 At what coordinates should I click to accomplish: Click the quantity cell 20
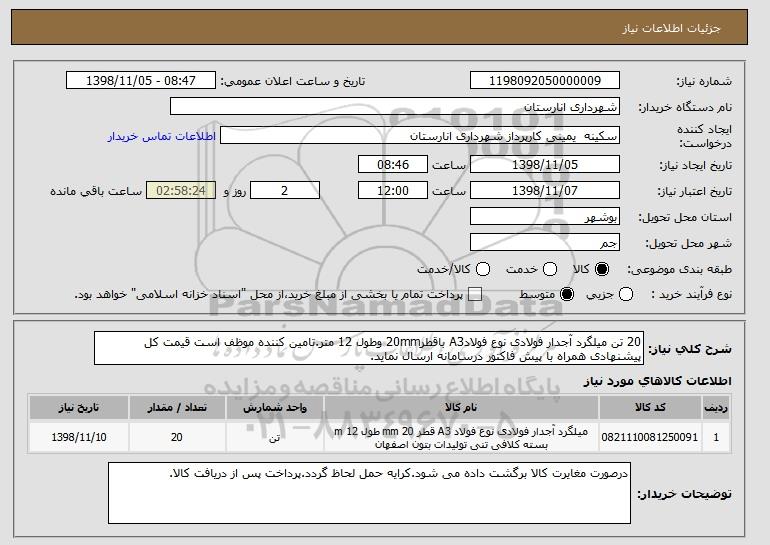tap(177, 437)
